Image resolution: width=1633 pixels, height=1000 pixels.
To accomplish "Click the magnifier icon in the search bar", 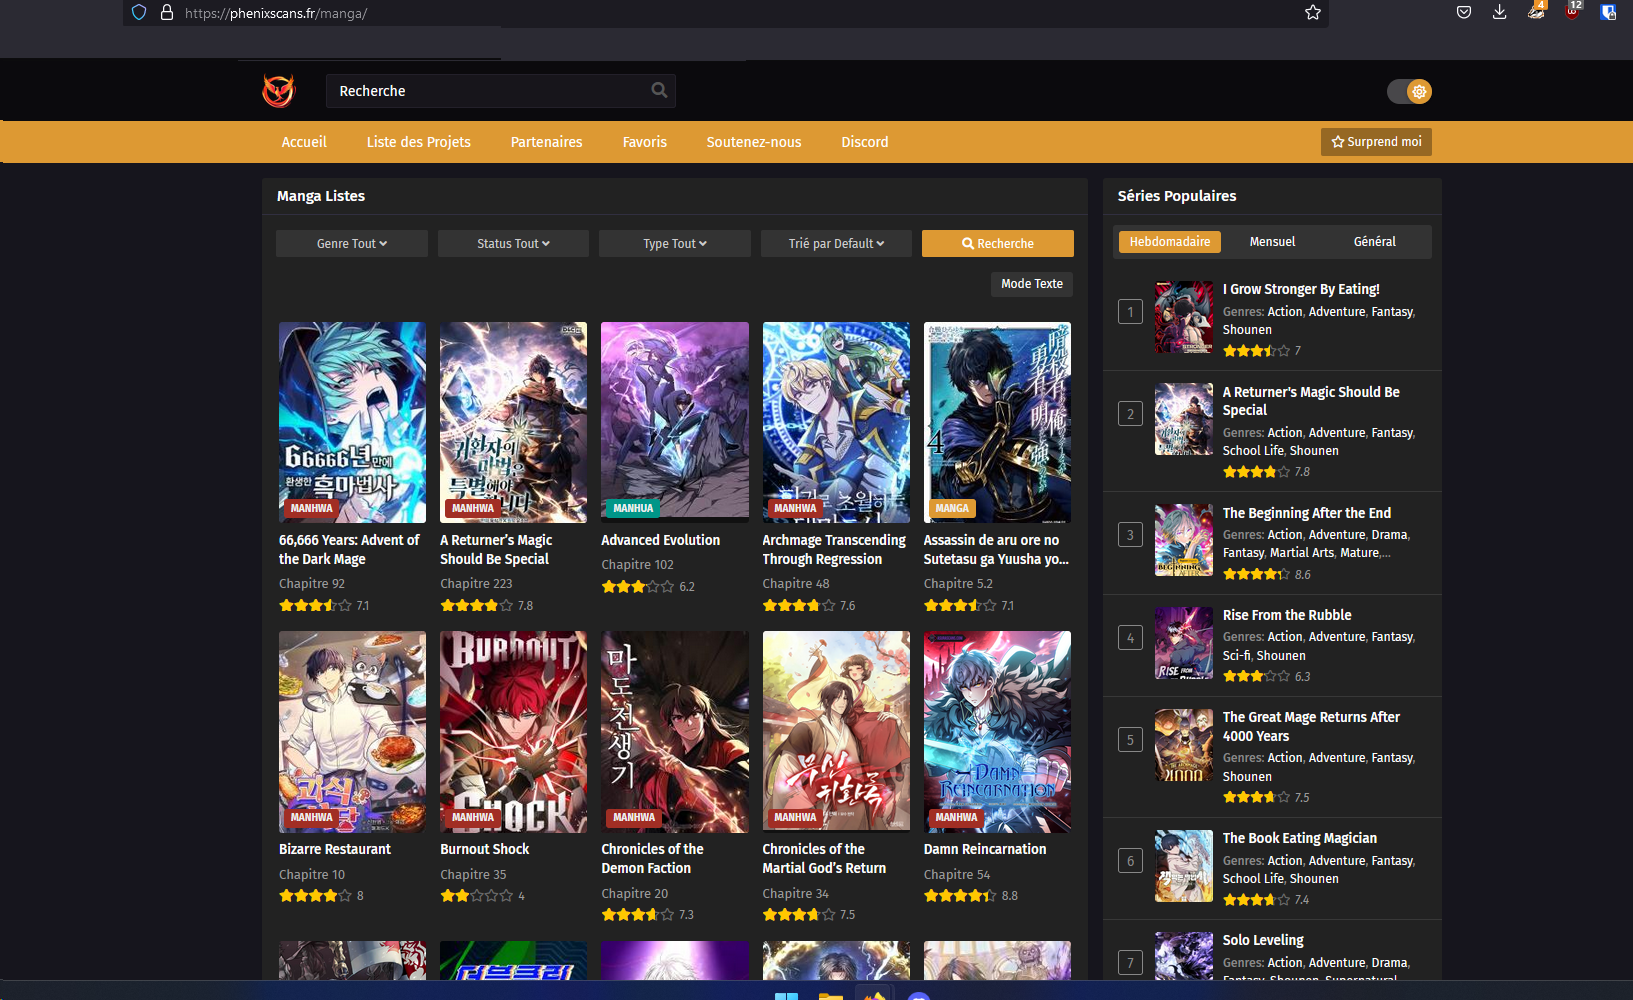I will point(659,90).
